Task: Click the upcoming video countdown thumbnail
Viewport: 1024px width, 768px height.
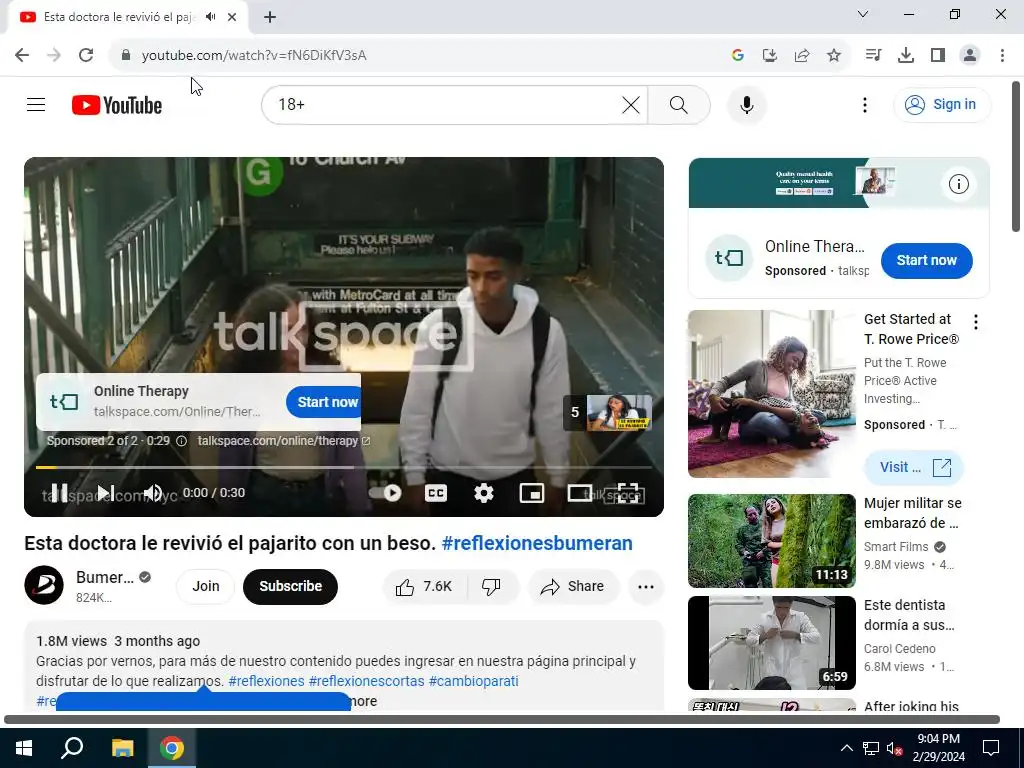Action: coord(618,412)
